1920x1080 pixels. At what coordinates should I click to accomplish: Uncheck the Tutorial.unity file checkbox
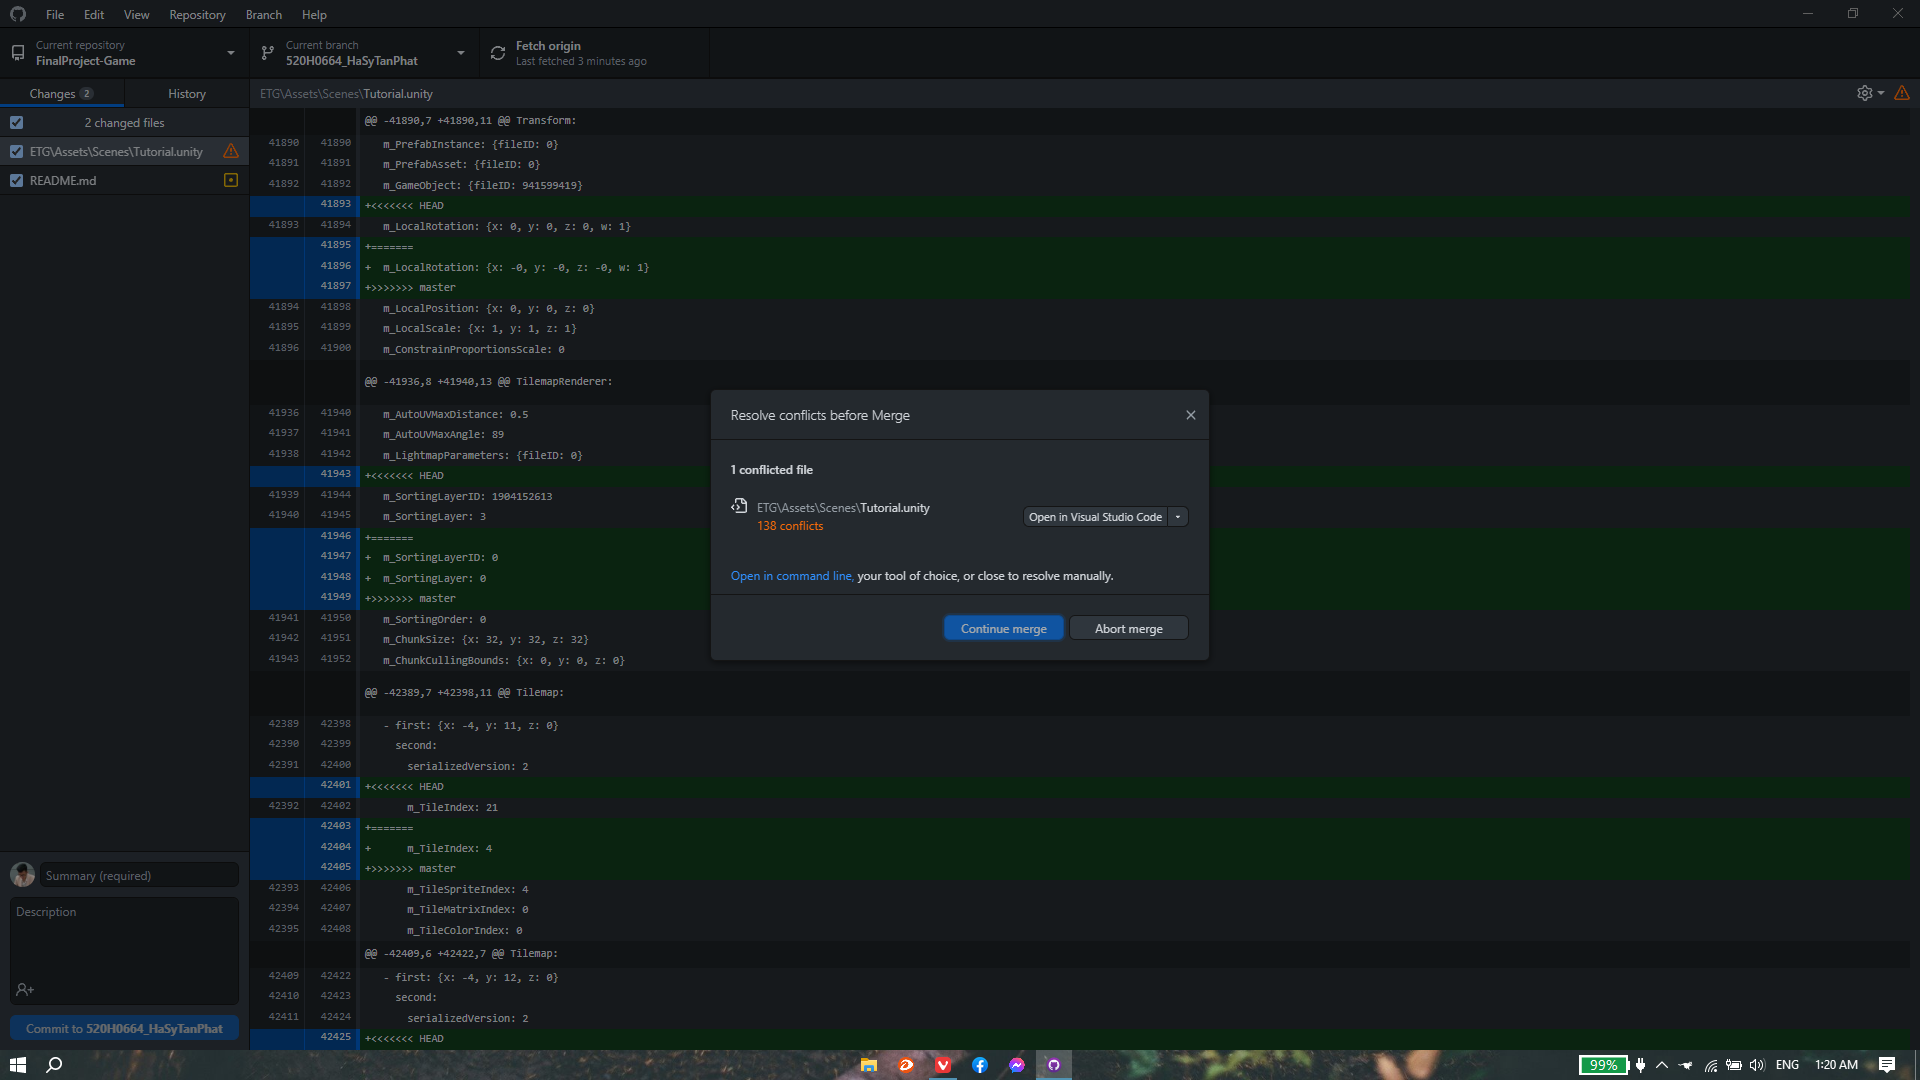pos(17,151)
